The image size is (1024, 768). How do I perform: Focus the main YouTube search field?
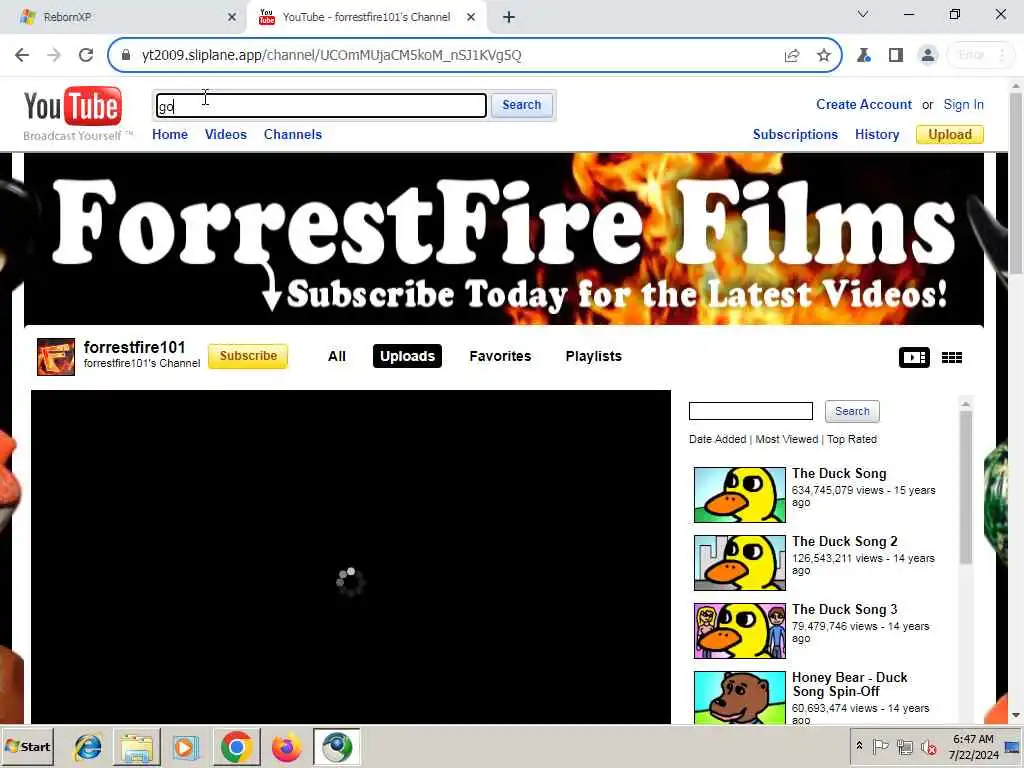321,105
